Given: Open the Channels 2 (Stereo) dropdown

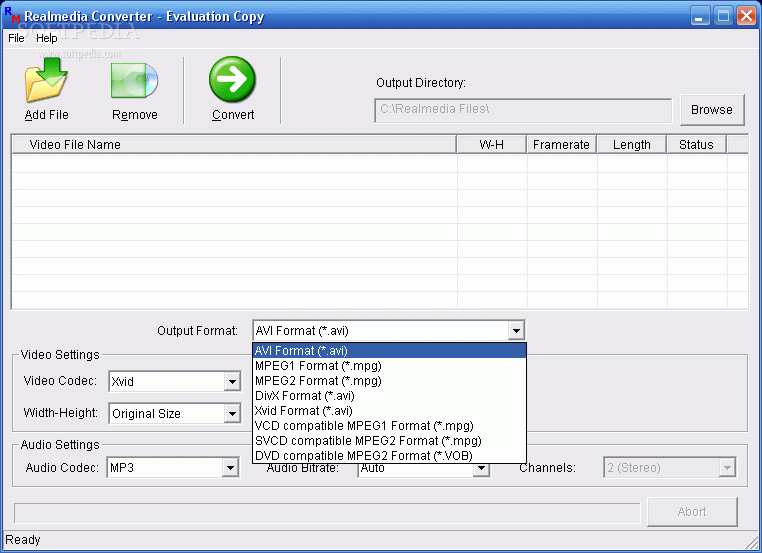Looking at the screenshot, I should pyautogui.click(x=727, y=468).
